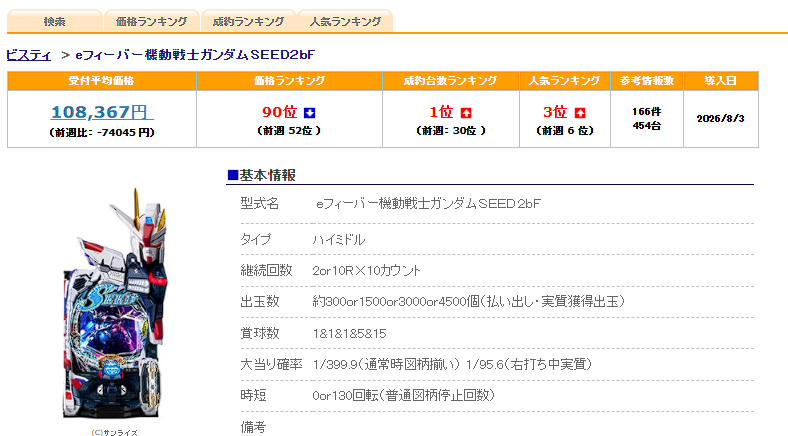Click the 90位 price rank value
Screen dimensions: 788x436
pyautogui.click(x=279, y=112)
